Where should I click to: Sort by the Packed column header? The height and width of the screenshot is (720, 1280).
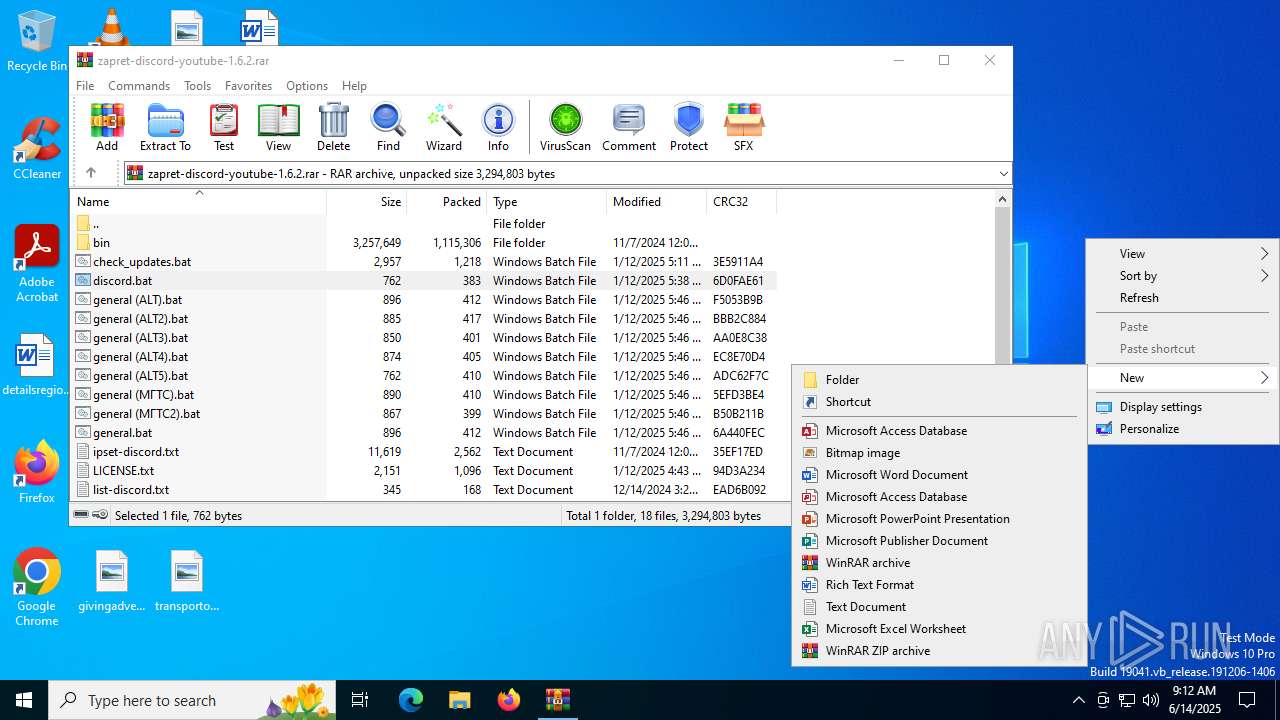(x=447, y=201)
